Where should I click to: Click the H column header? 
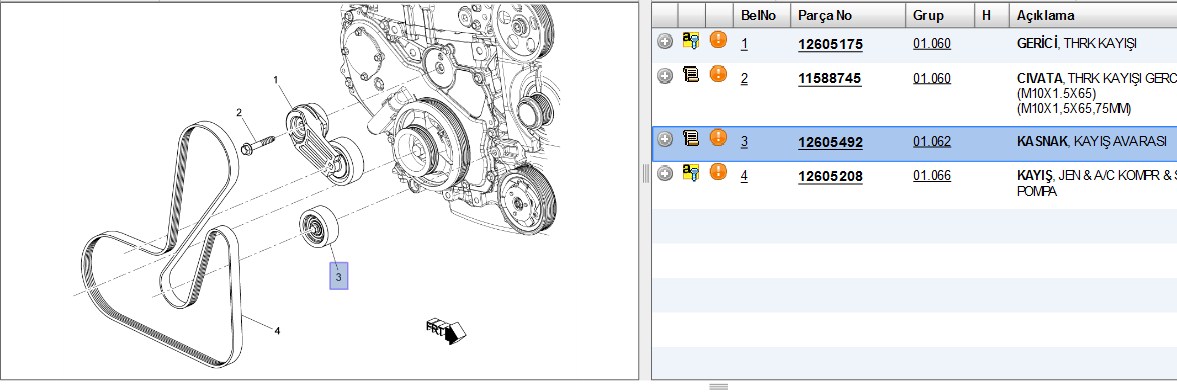992,15
